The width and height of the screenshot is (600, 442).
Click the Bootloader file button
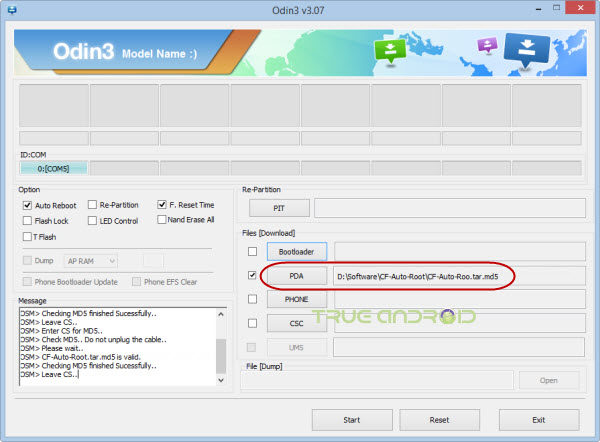pyautogui.click(x=297, y=251)
